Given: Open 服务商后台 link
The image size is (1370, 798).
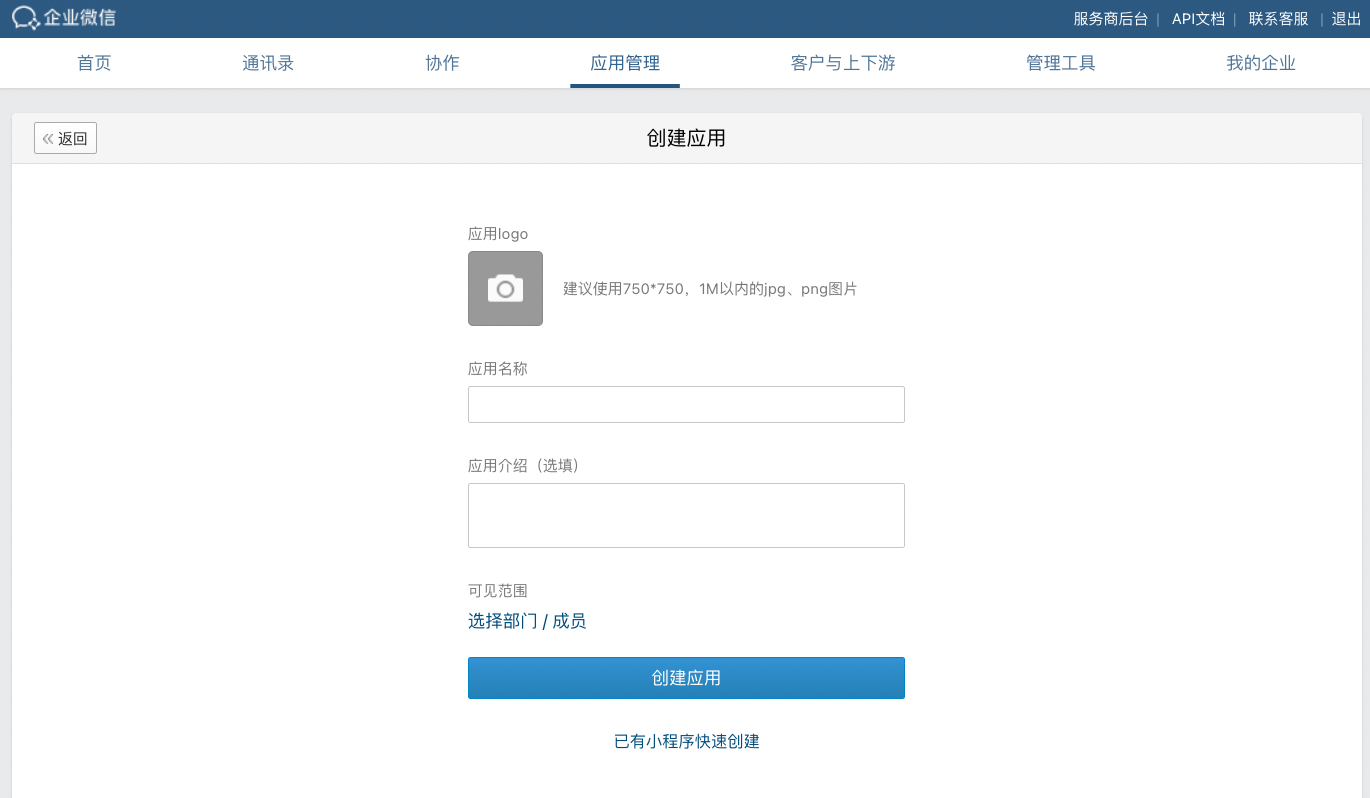Looking at the screenshot, I should click(x=1110, y=19).
